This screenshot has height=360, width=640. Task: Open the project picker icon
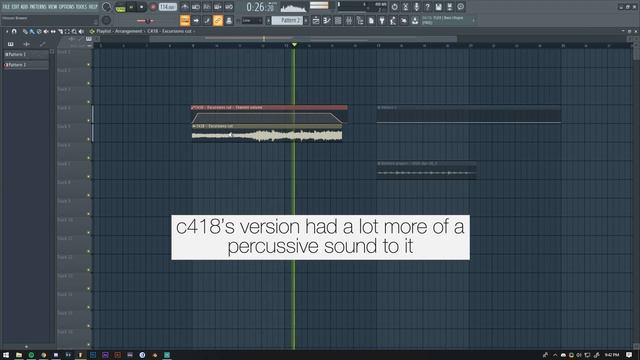371,20
